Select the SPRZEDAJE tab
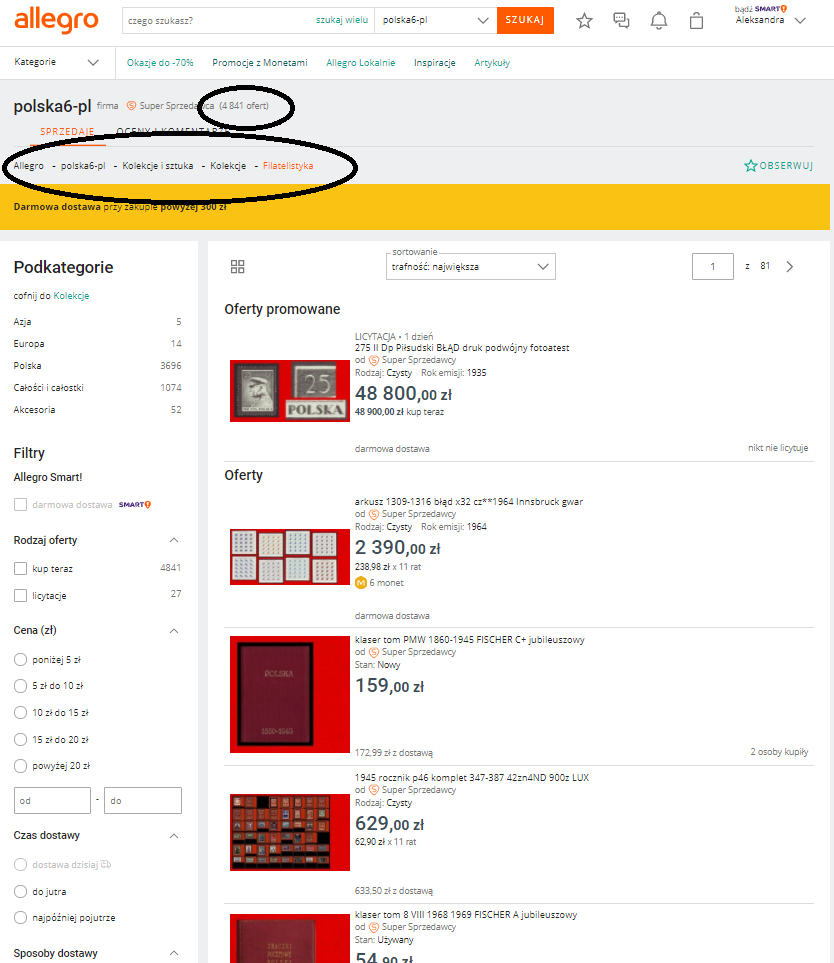The image size is (834, 963). 67,132
